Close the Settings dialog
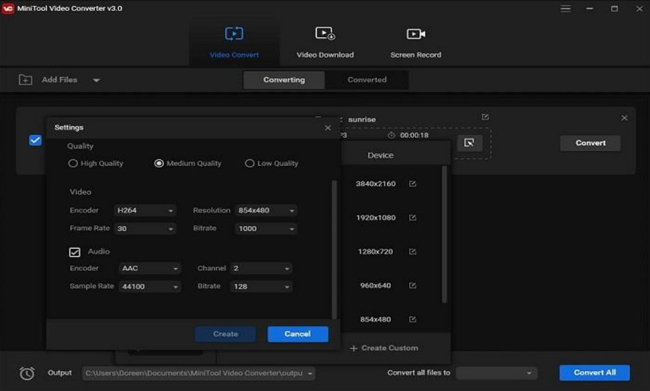Viewport: 650px width, 391px height. [327, 128]
